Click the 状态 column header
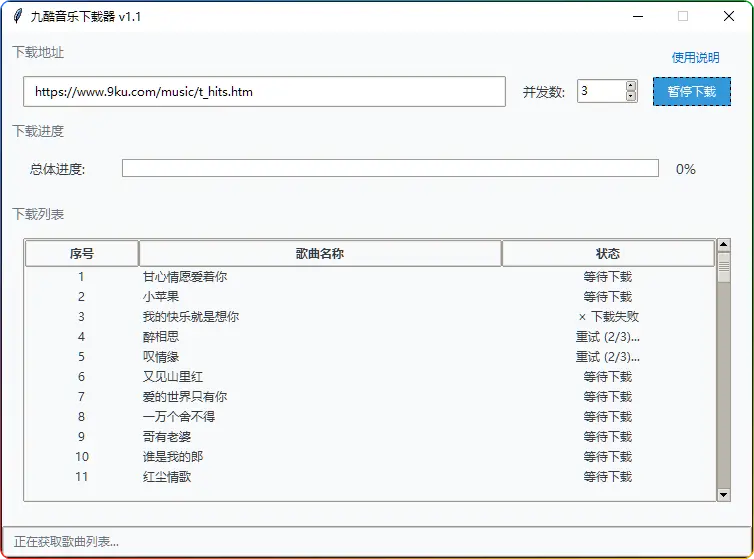 (608, 254)
